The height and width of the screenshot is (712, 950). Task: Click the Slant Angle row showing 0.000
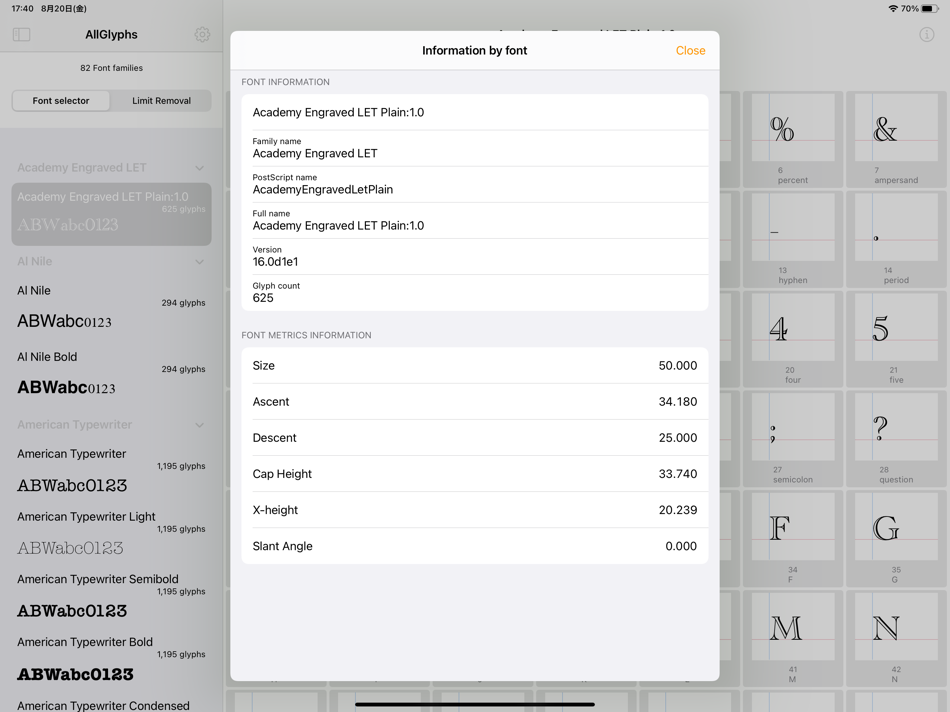(x=475, y=546)
